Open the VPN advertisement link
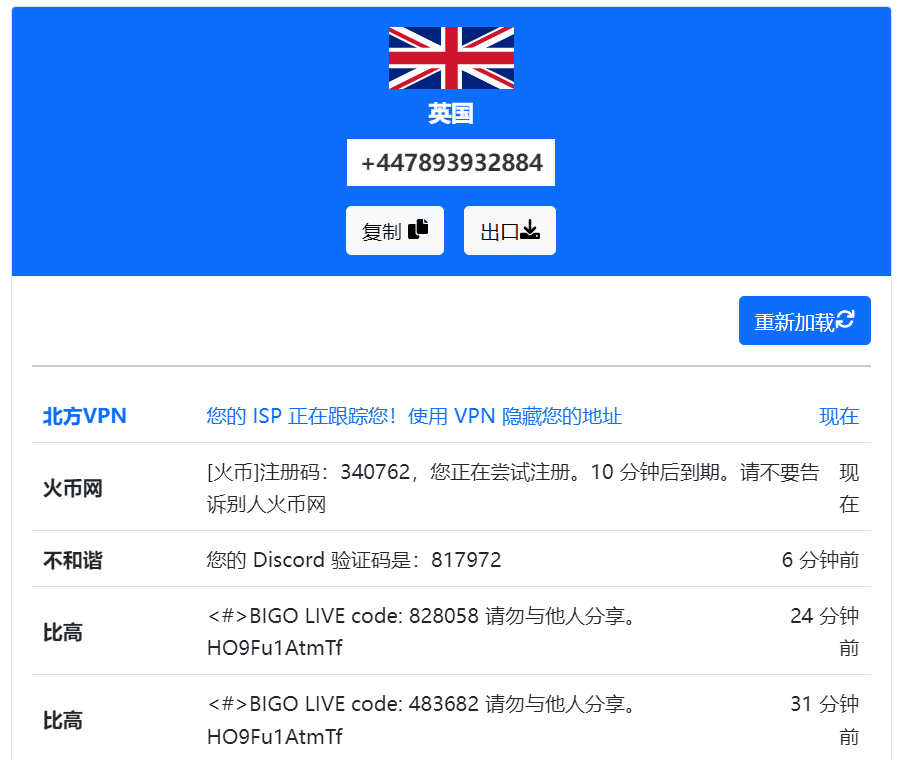 coord(416,417)
